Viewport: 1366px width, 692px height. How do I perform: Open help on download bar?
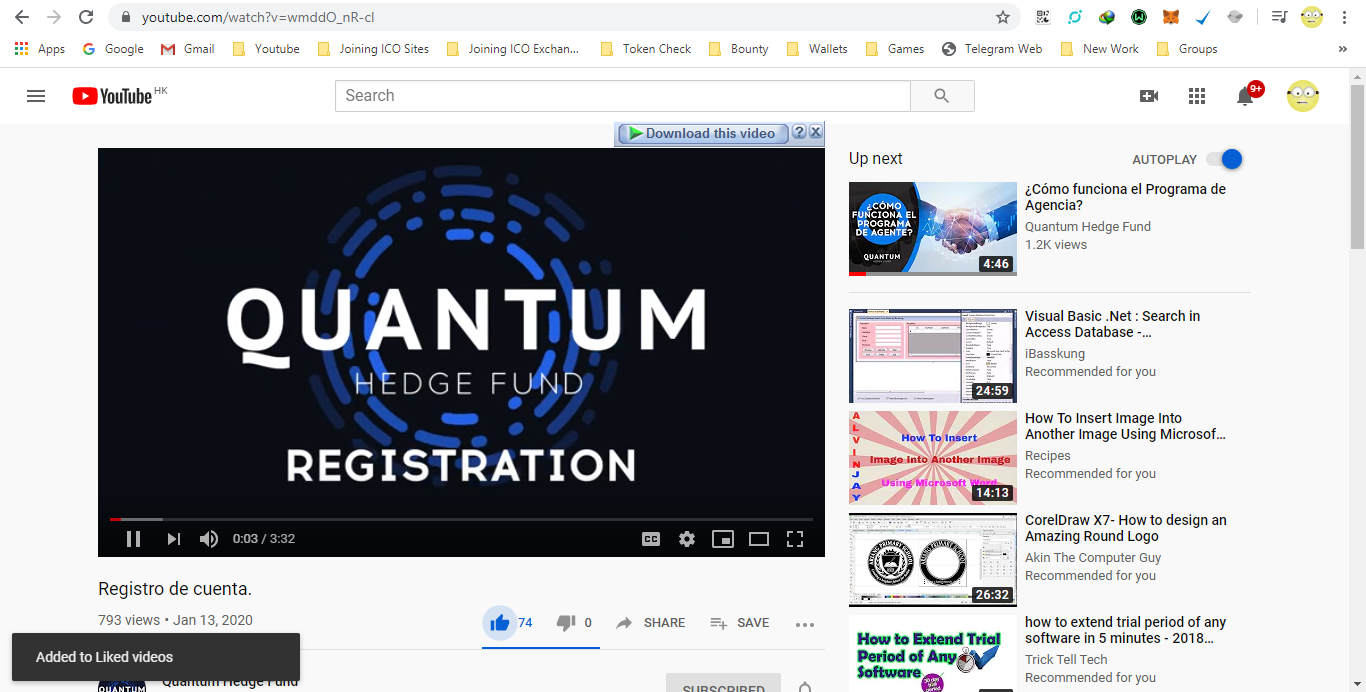tap(799, 132)
